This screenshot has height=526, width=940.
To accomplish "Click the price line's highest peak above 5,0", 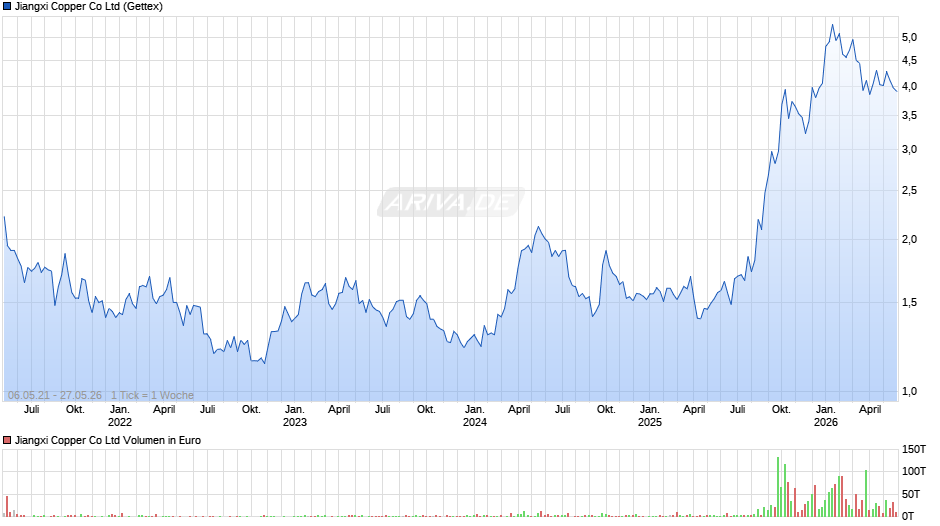I will tap(832, 25).
